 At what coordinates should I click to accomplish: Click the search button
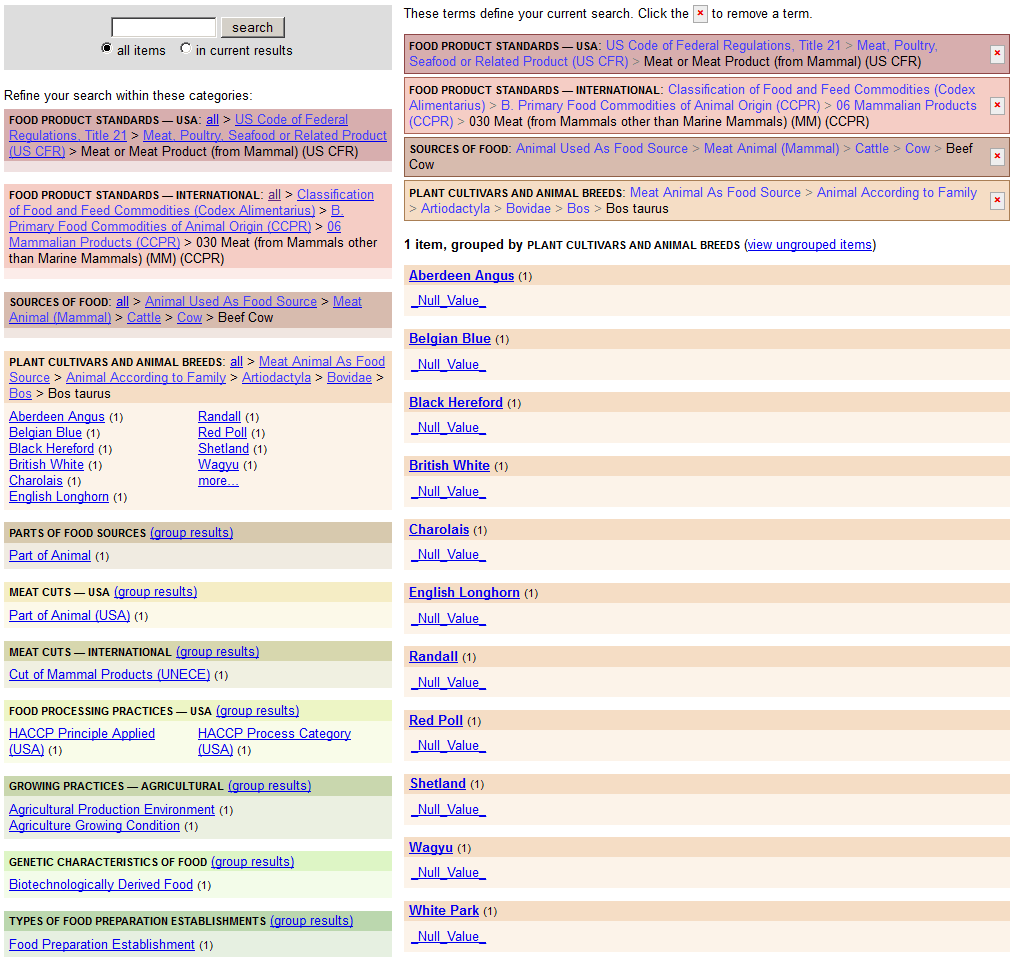coord(252,27)
